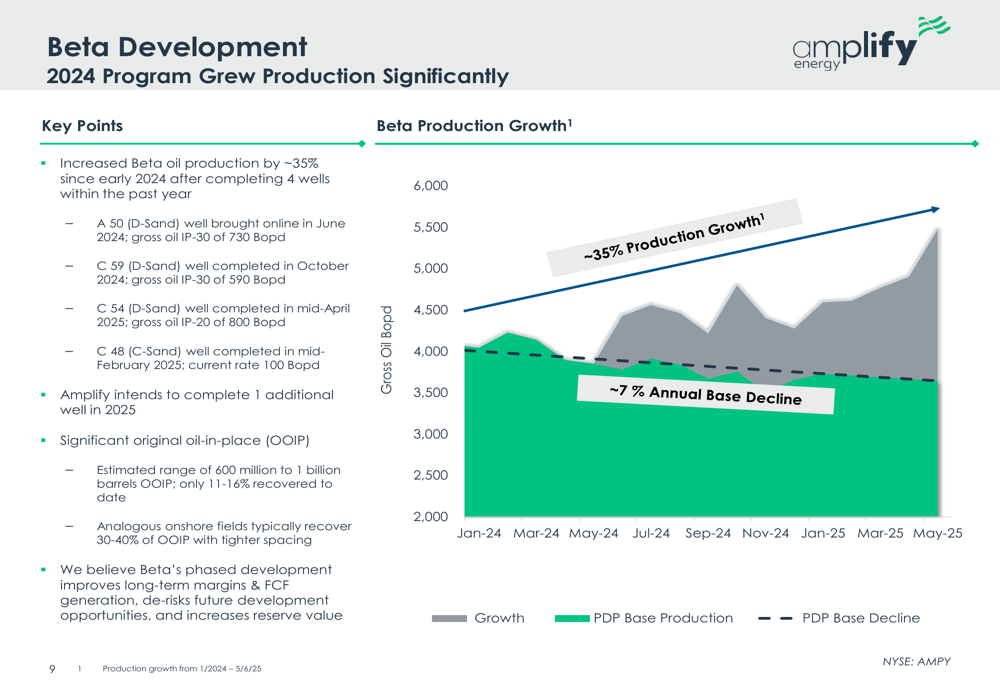
Task: Click 'Analogous onshore fields typically recover' sub-bullet
Action: (x=224, y=533)
